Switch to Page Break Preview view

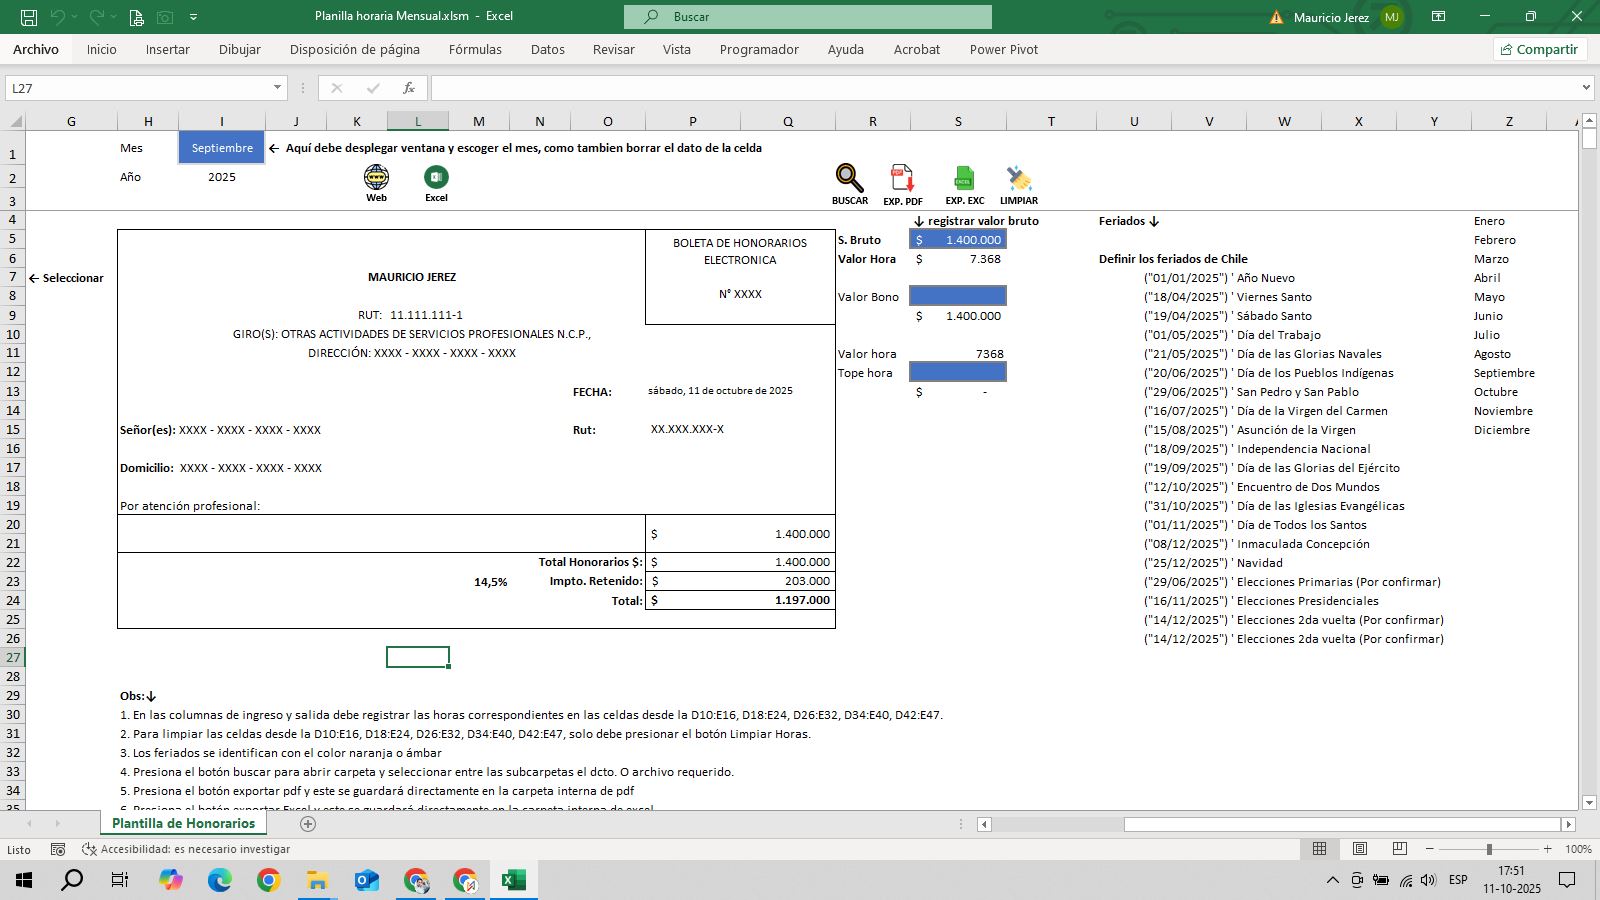pyautogui.click(x=1400, y=849)
